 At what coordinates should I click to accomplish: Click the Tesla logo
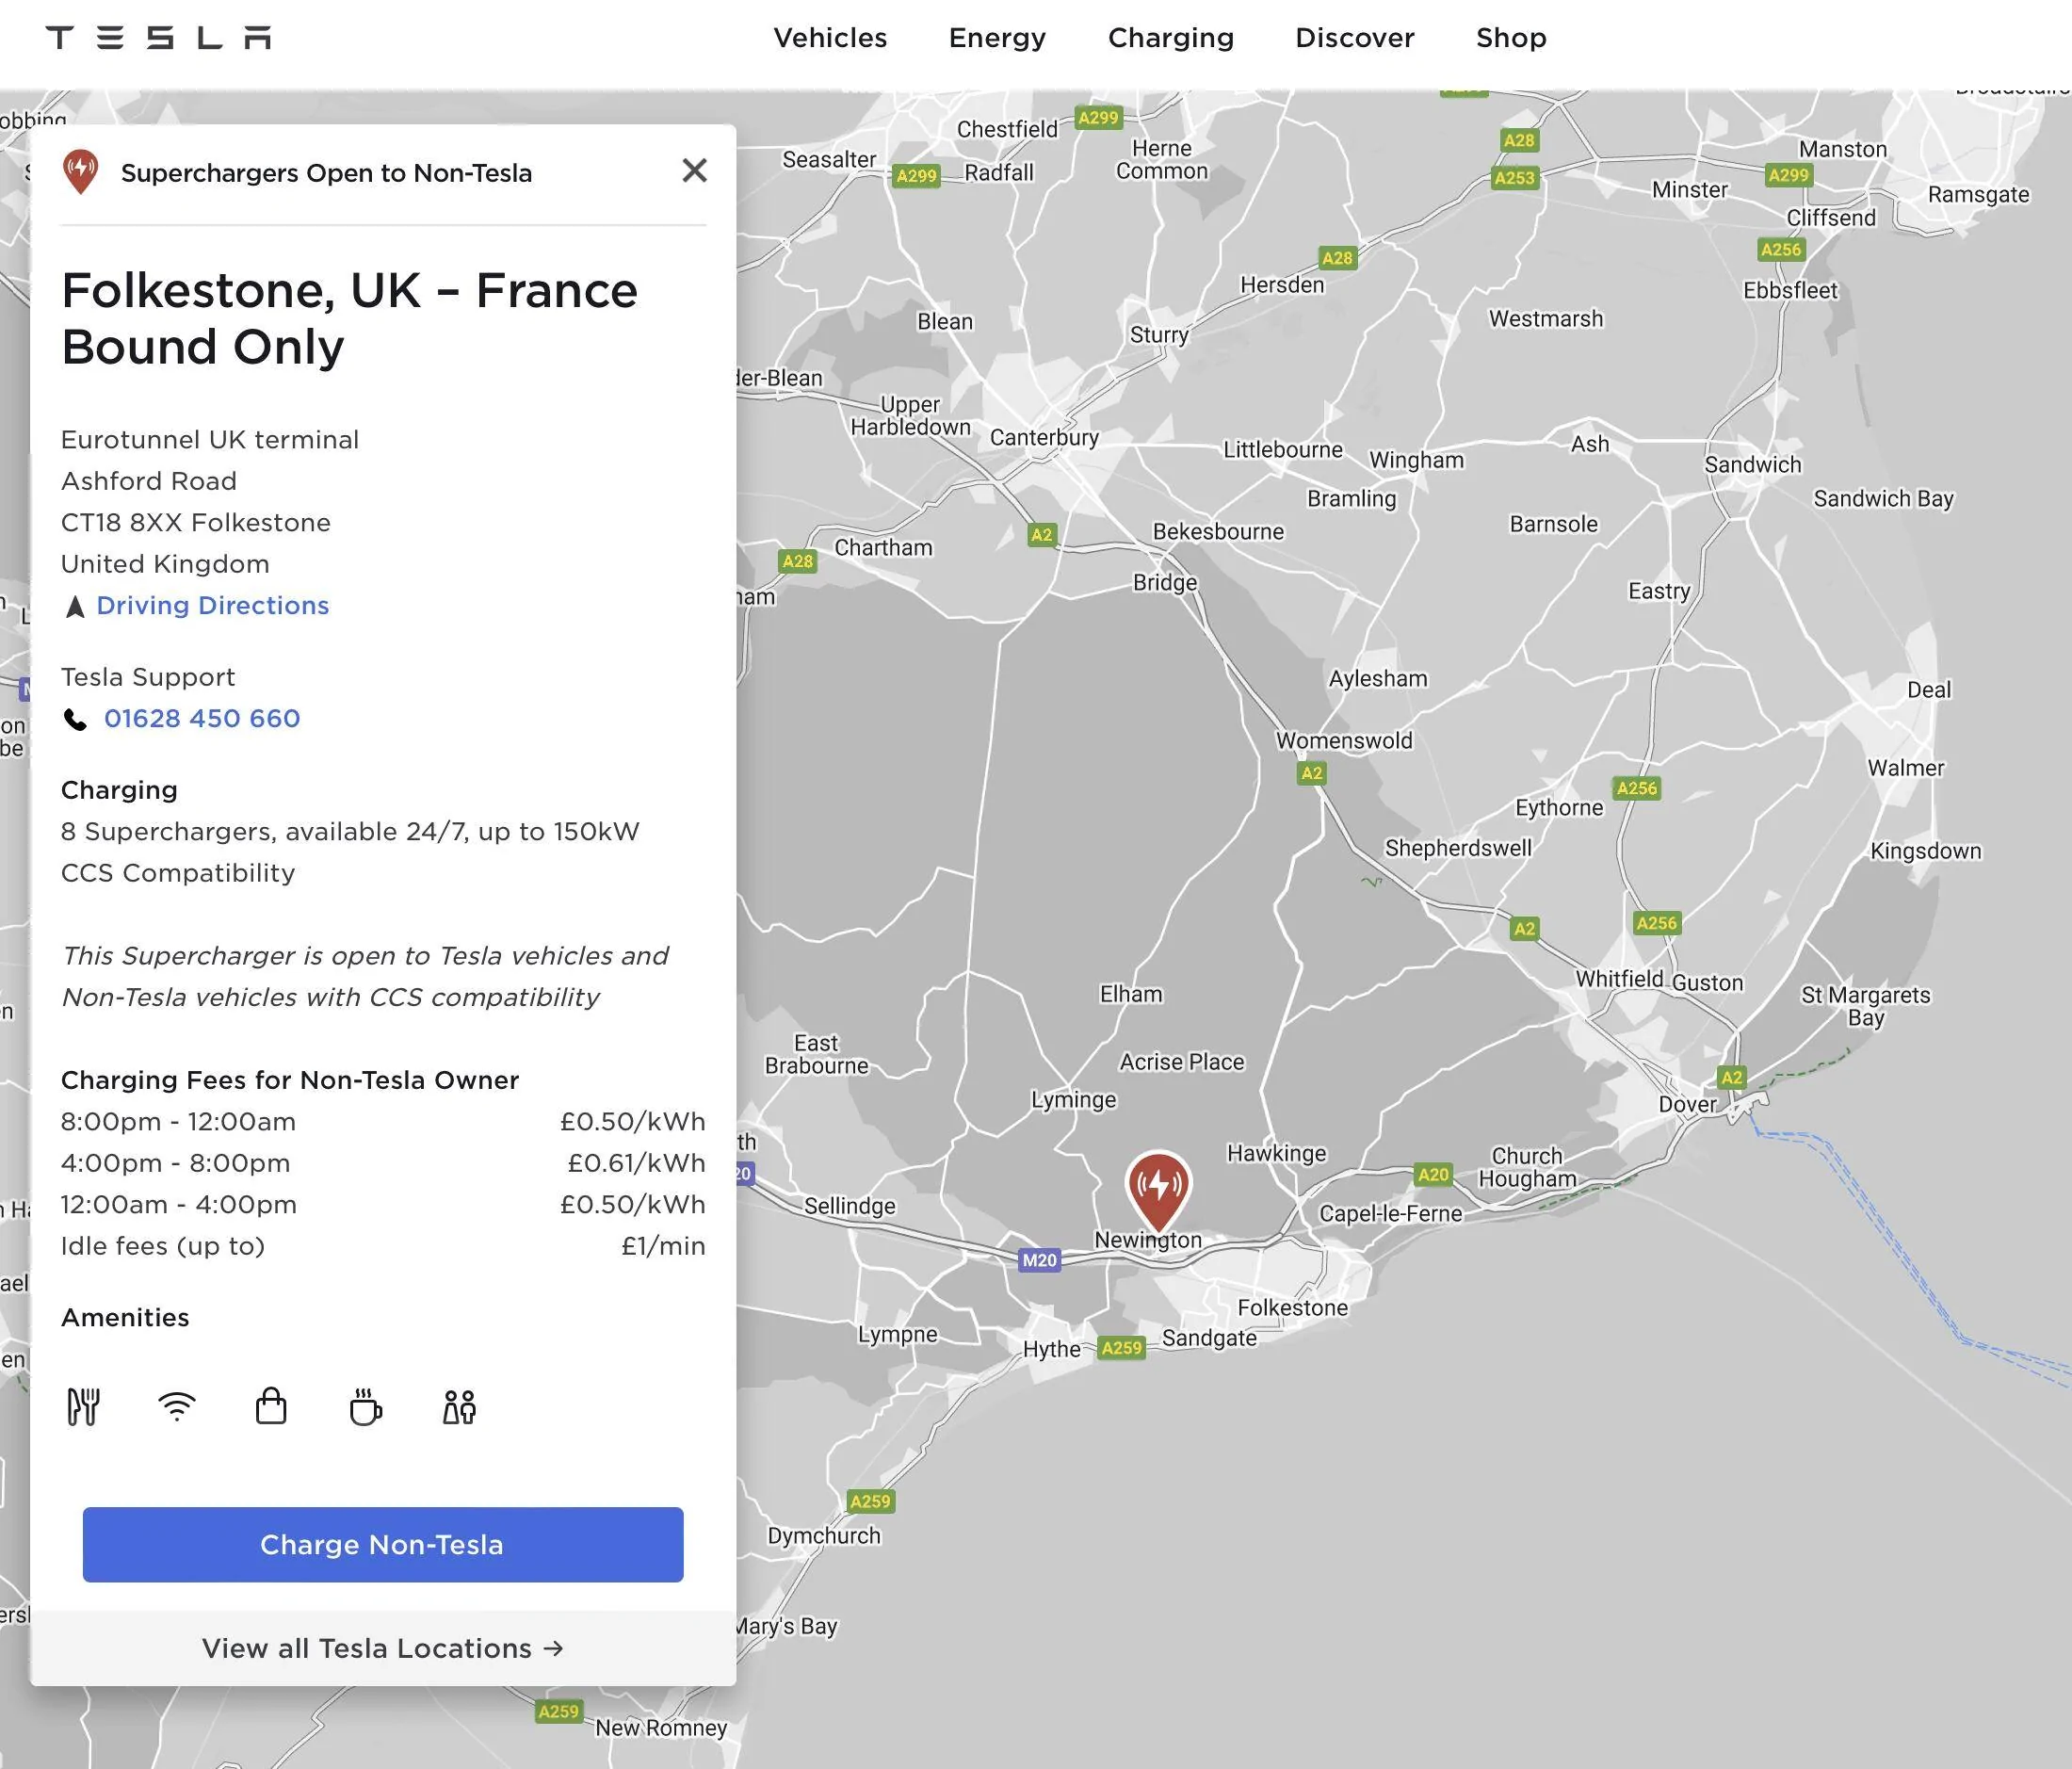(158, 38)
